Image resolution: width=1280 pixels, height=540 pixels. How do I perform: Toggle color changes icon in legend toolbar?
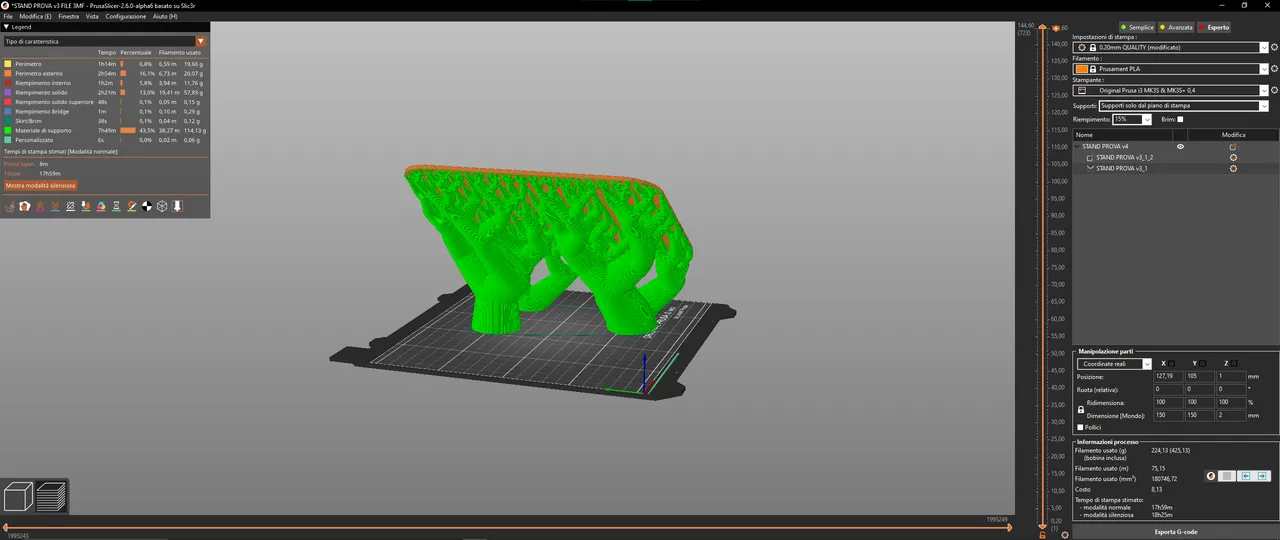pyautogui.click(x=101, y=206)
